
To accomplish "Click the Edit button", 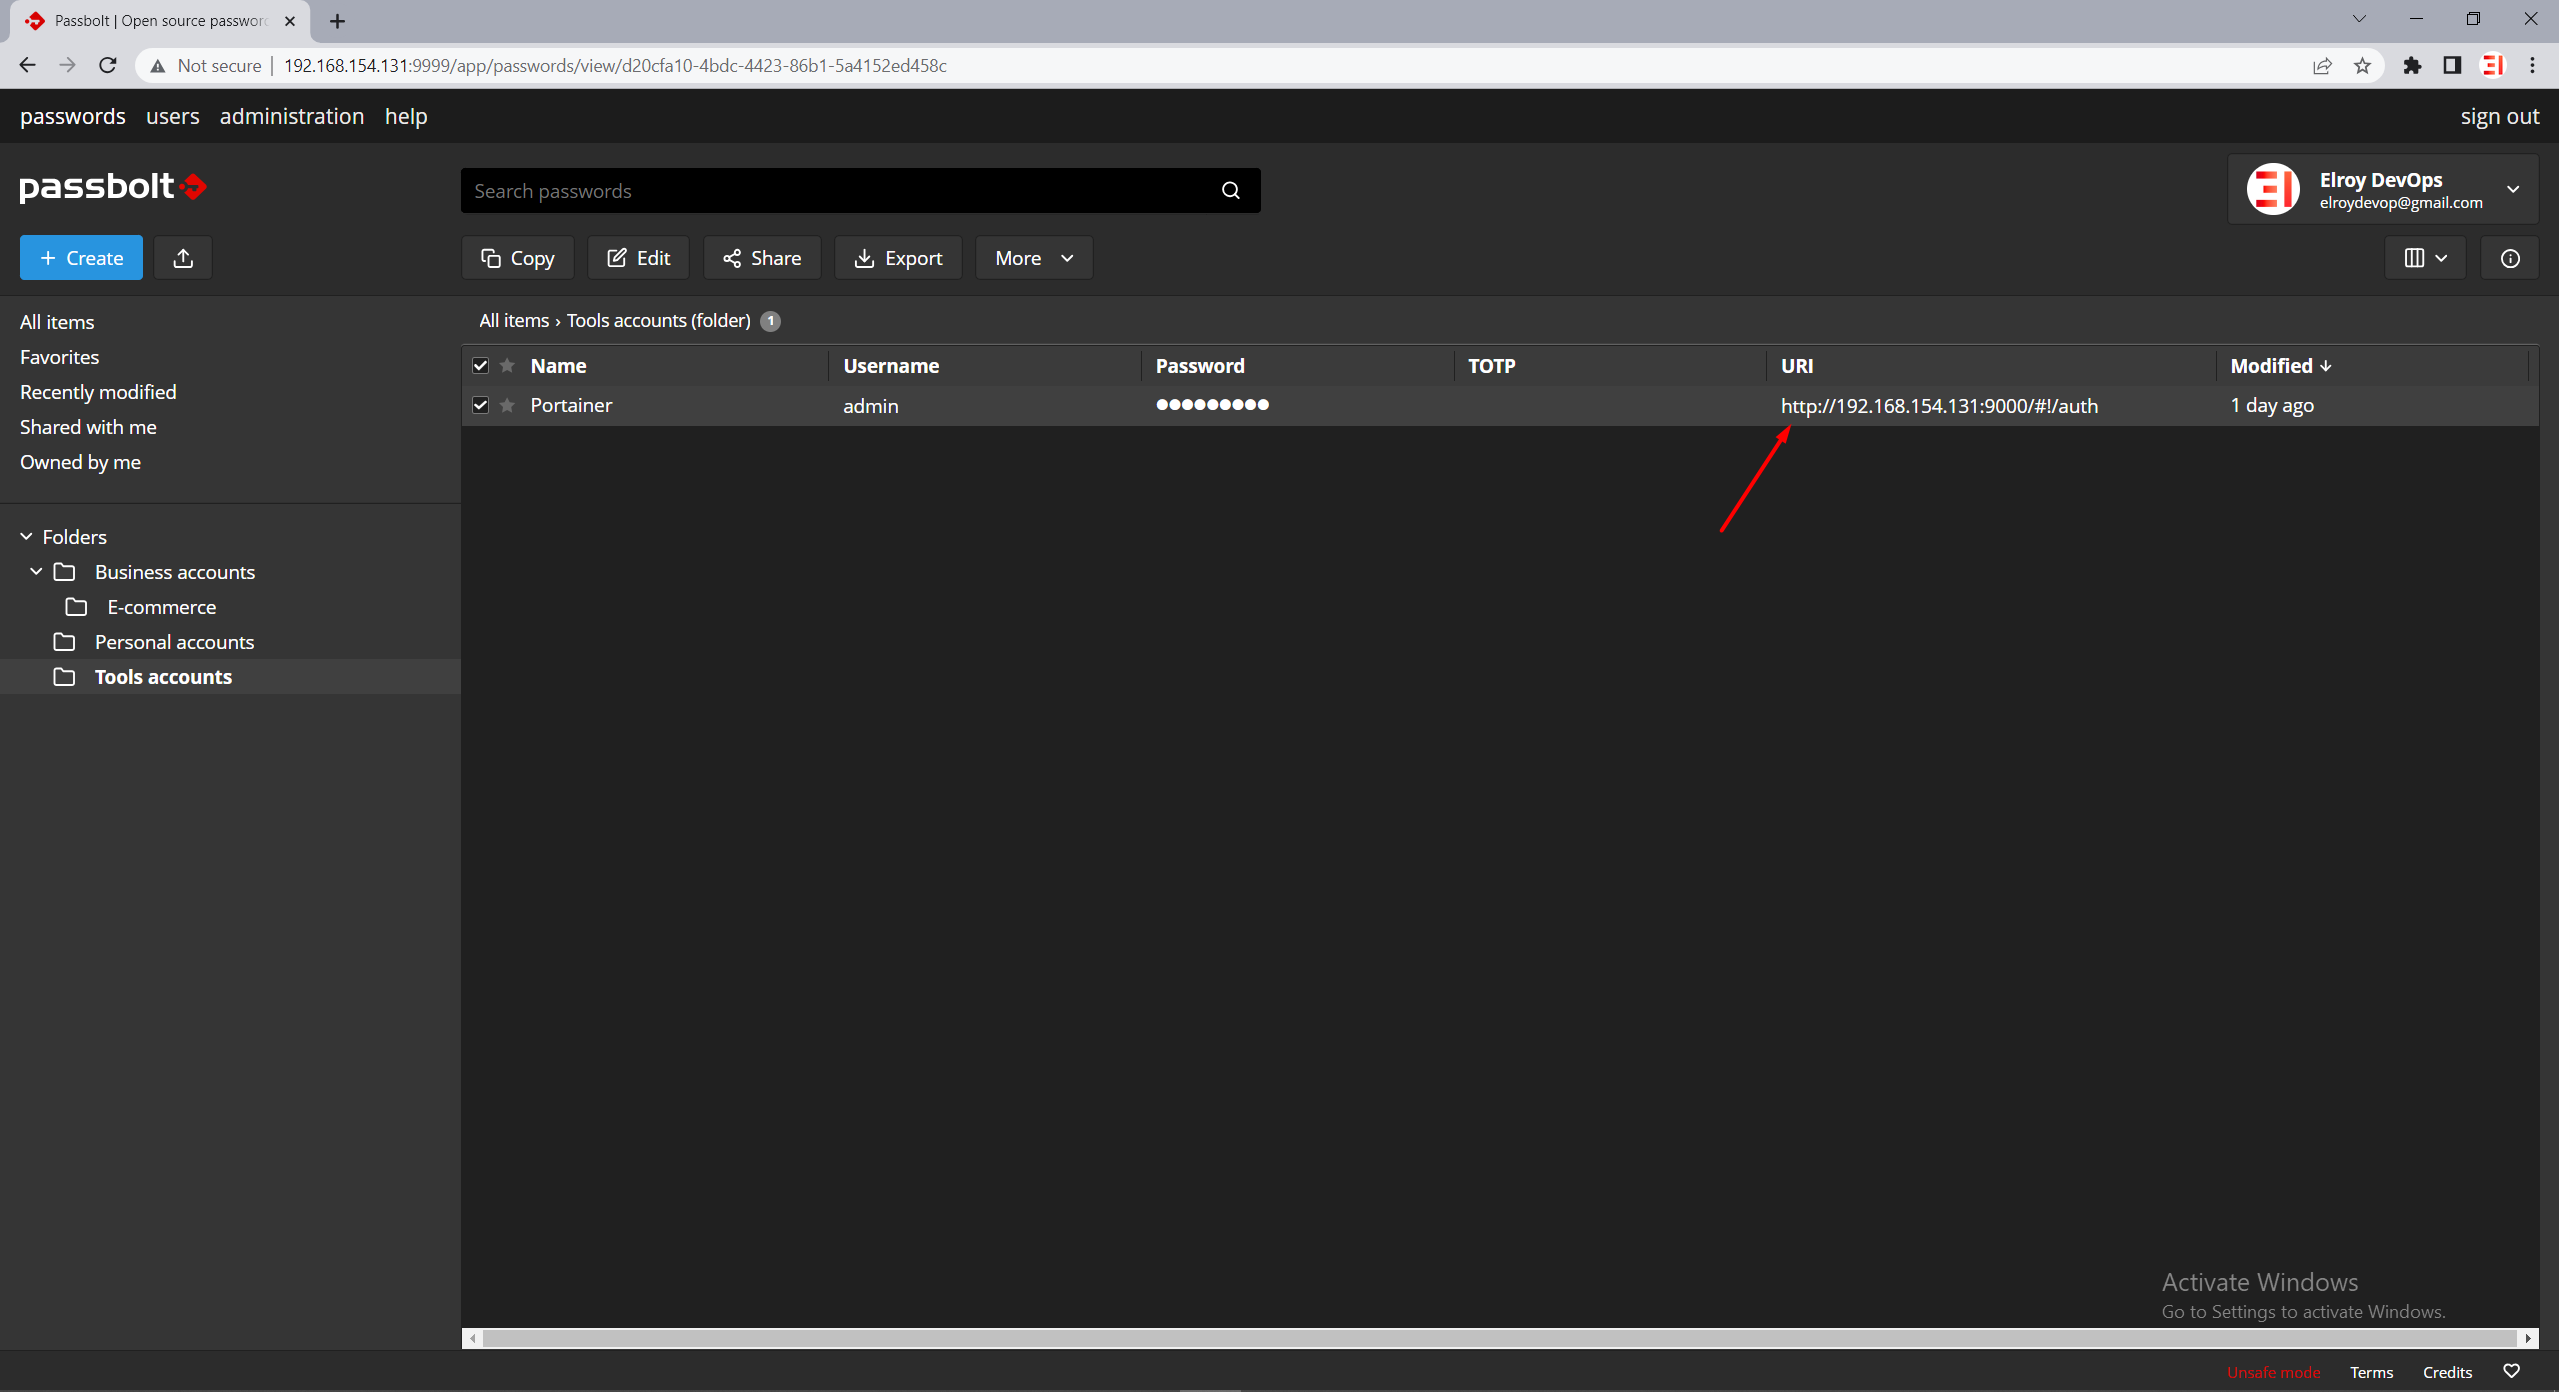I will pyautogui.click(x=639, y=258).
